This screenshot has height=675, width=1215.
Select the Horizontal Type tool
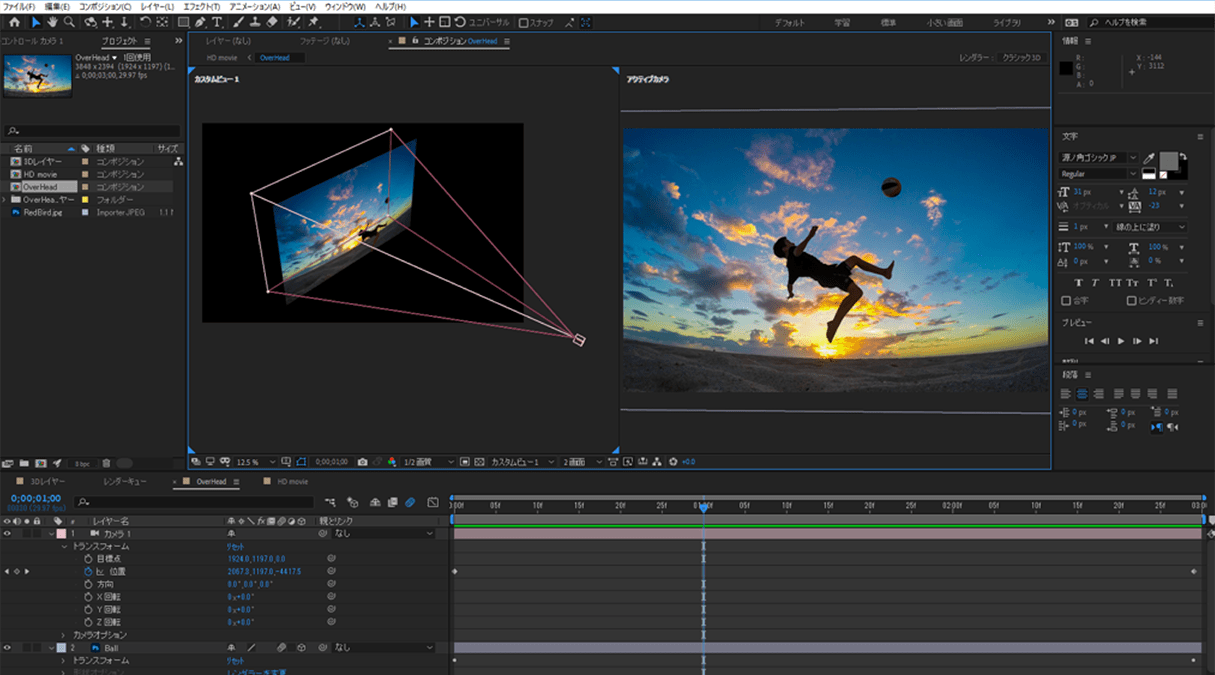point(217,22)
